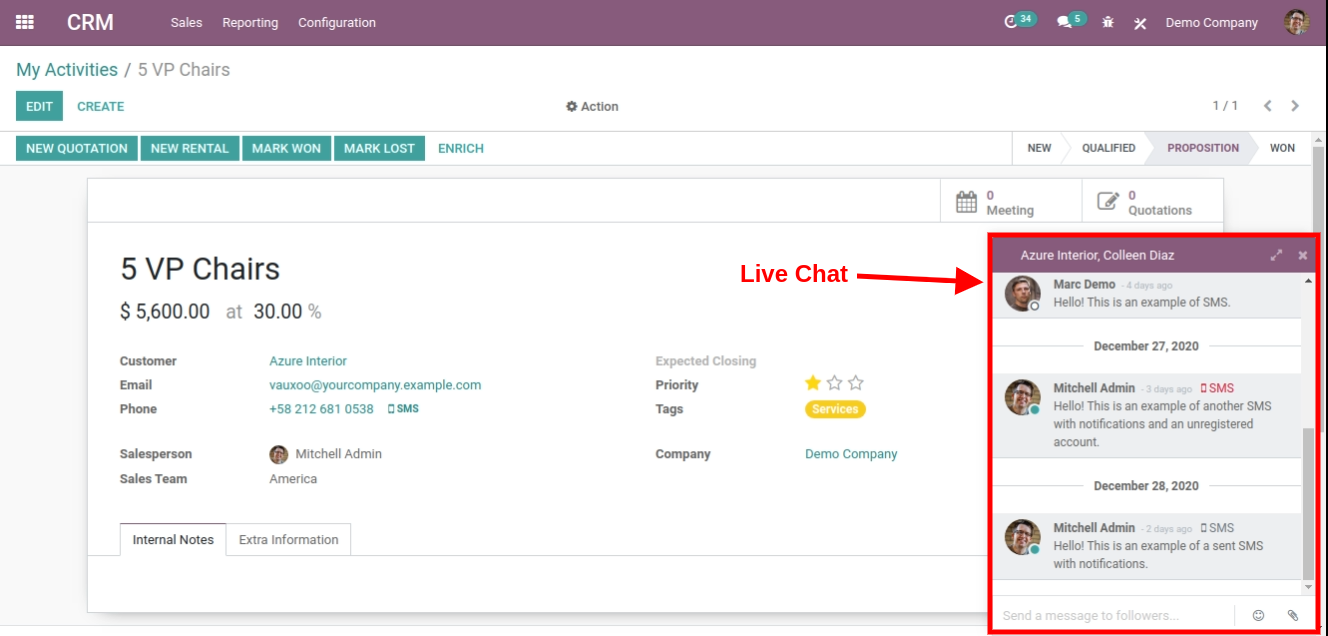Open the conversations icon with 5 badge
1328x636 pixels.
point(1065,22)
